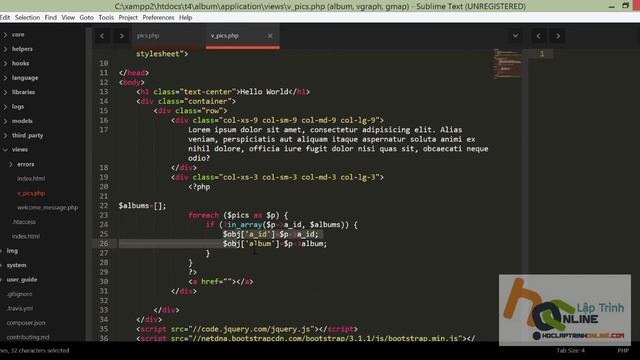This screenshot has width=640, height=360.
Task: Open the Selection menu
Action: tap(27, 18)
